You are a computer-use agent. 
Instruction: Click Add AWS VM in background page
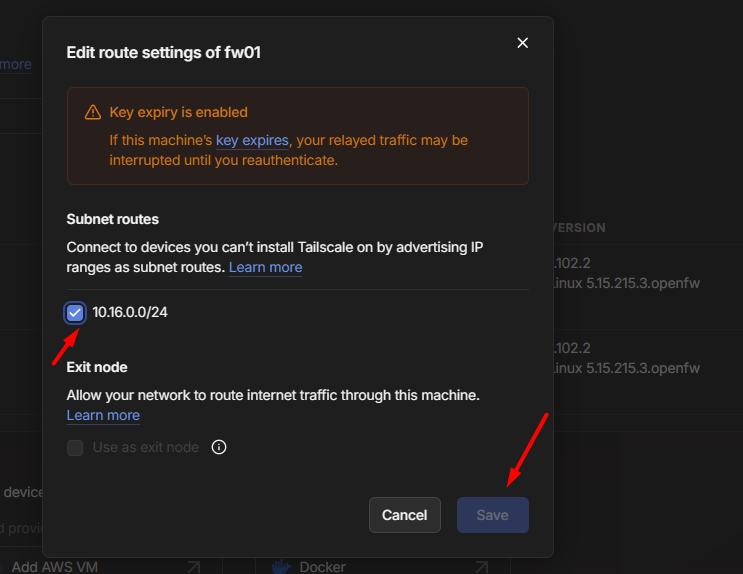[55, 567]
